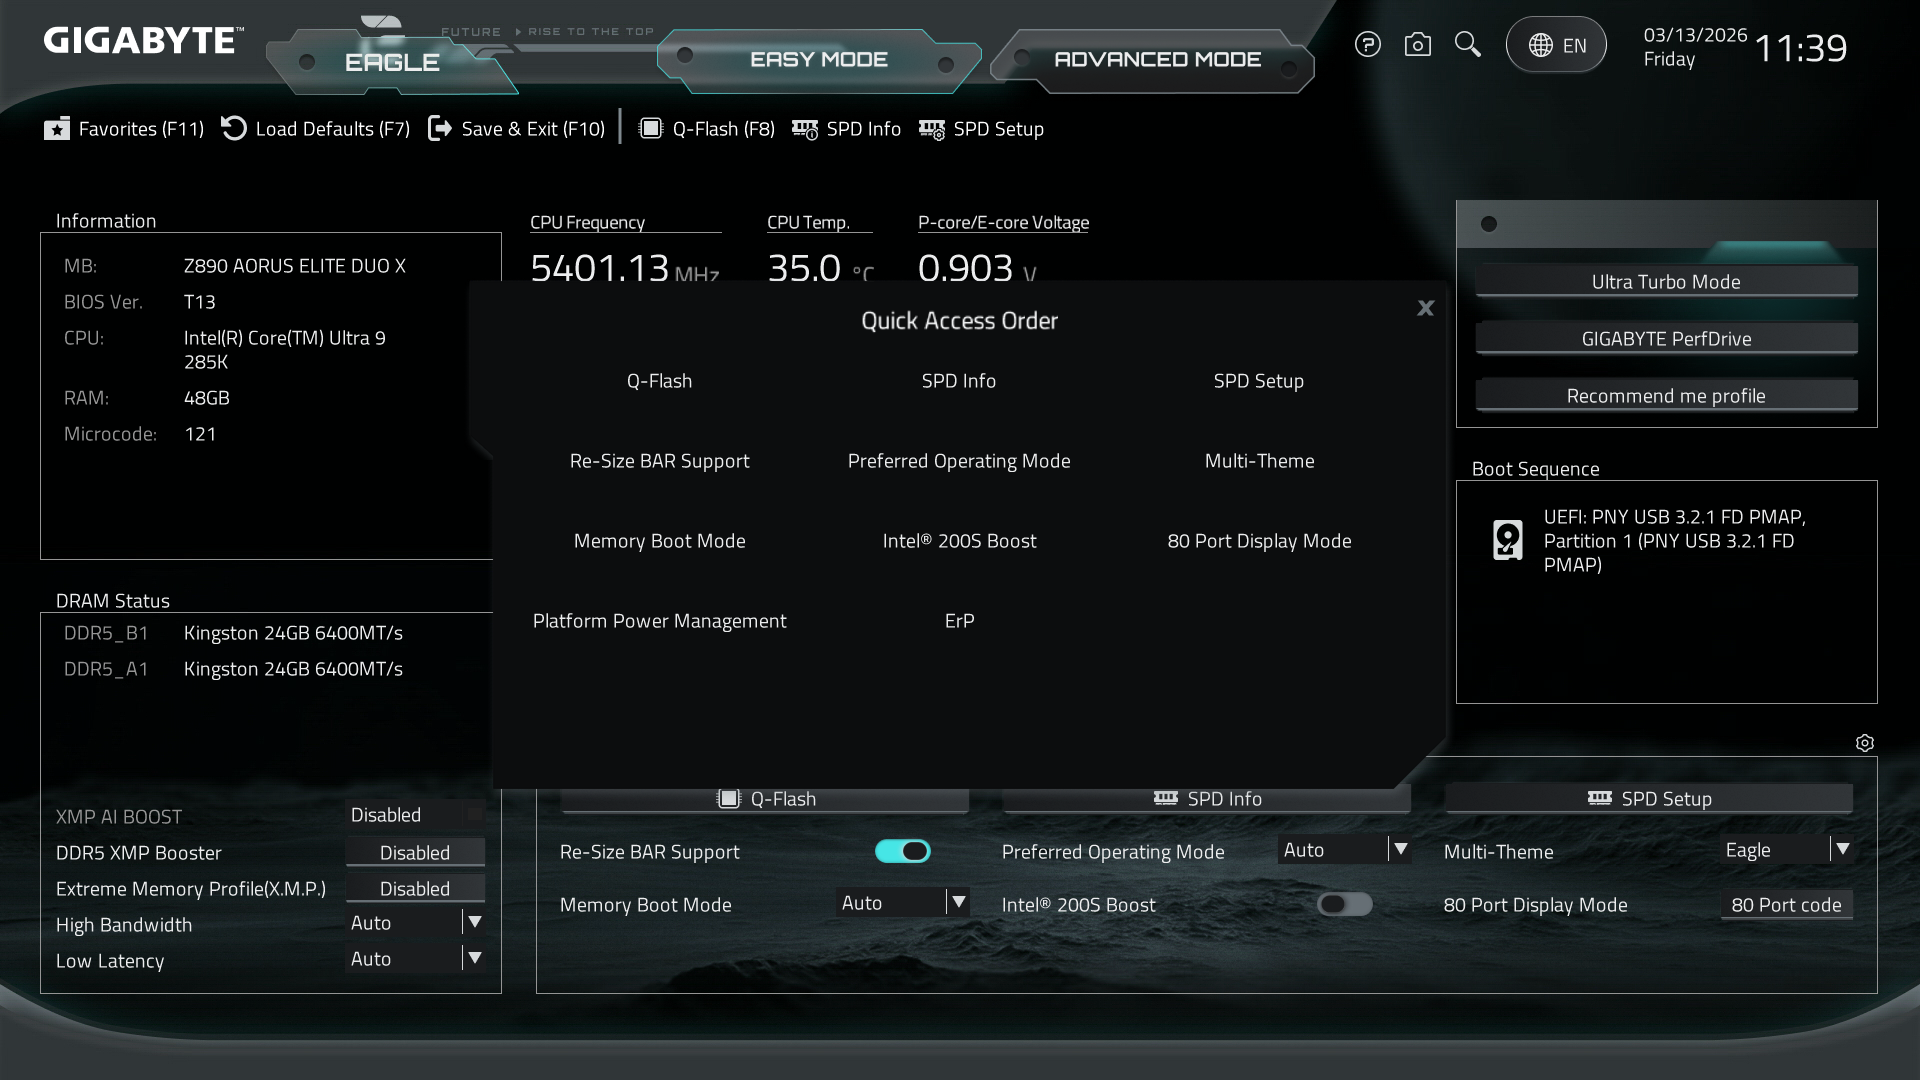Viewport: 1920px width, 1080px height.
Task: Click Recommend me profile button
Action: (x=1666, y=396)
